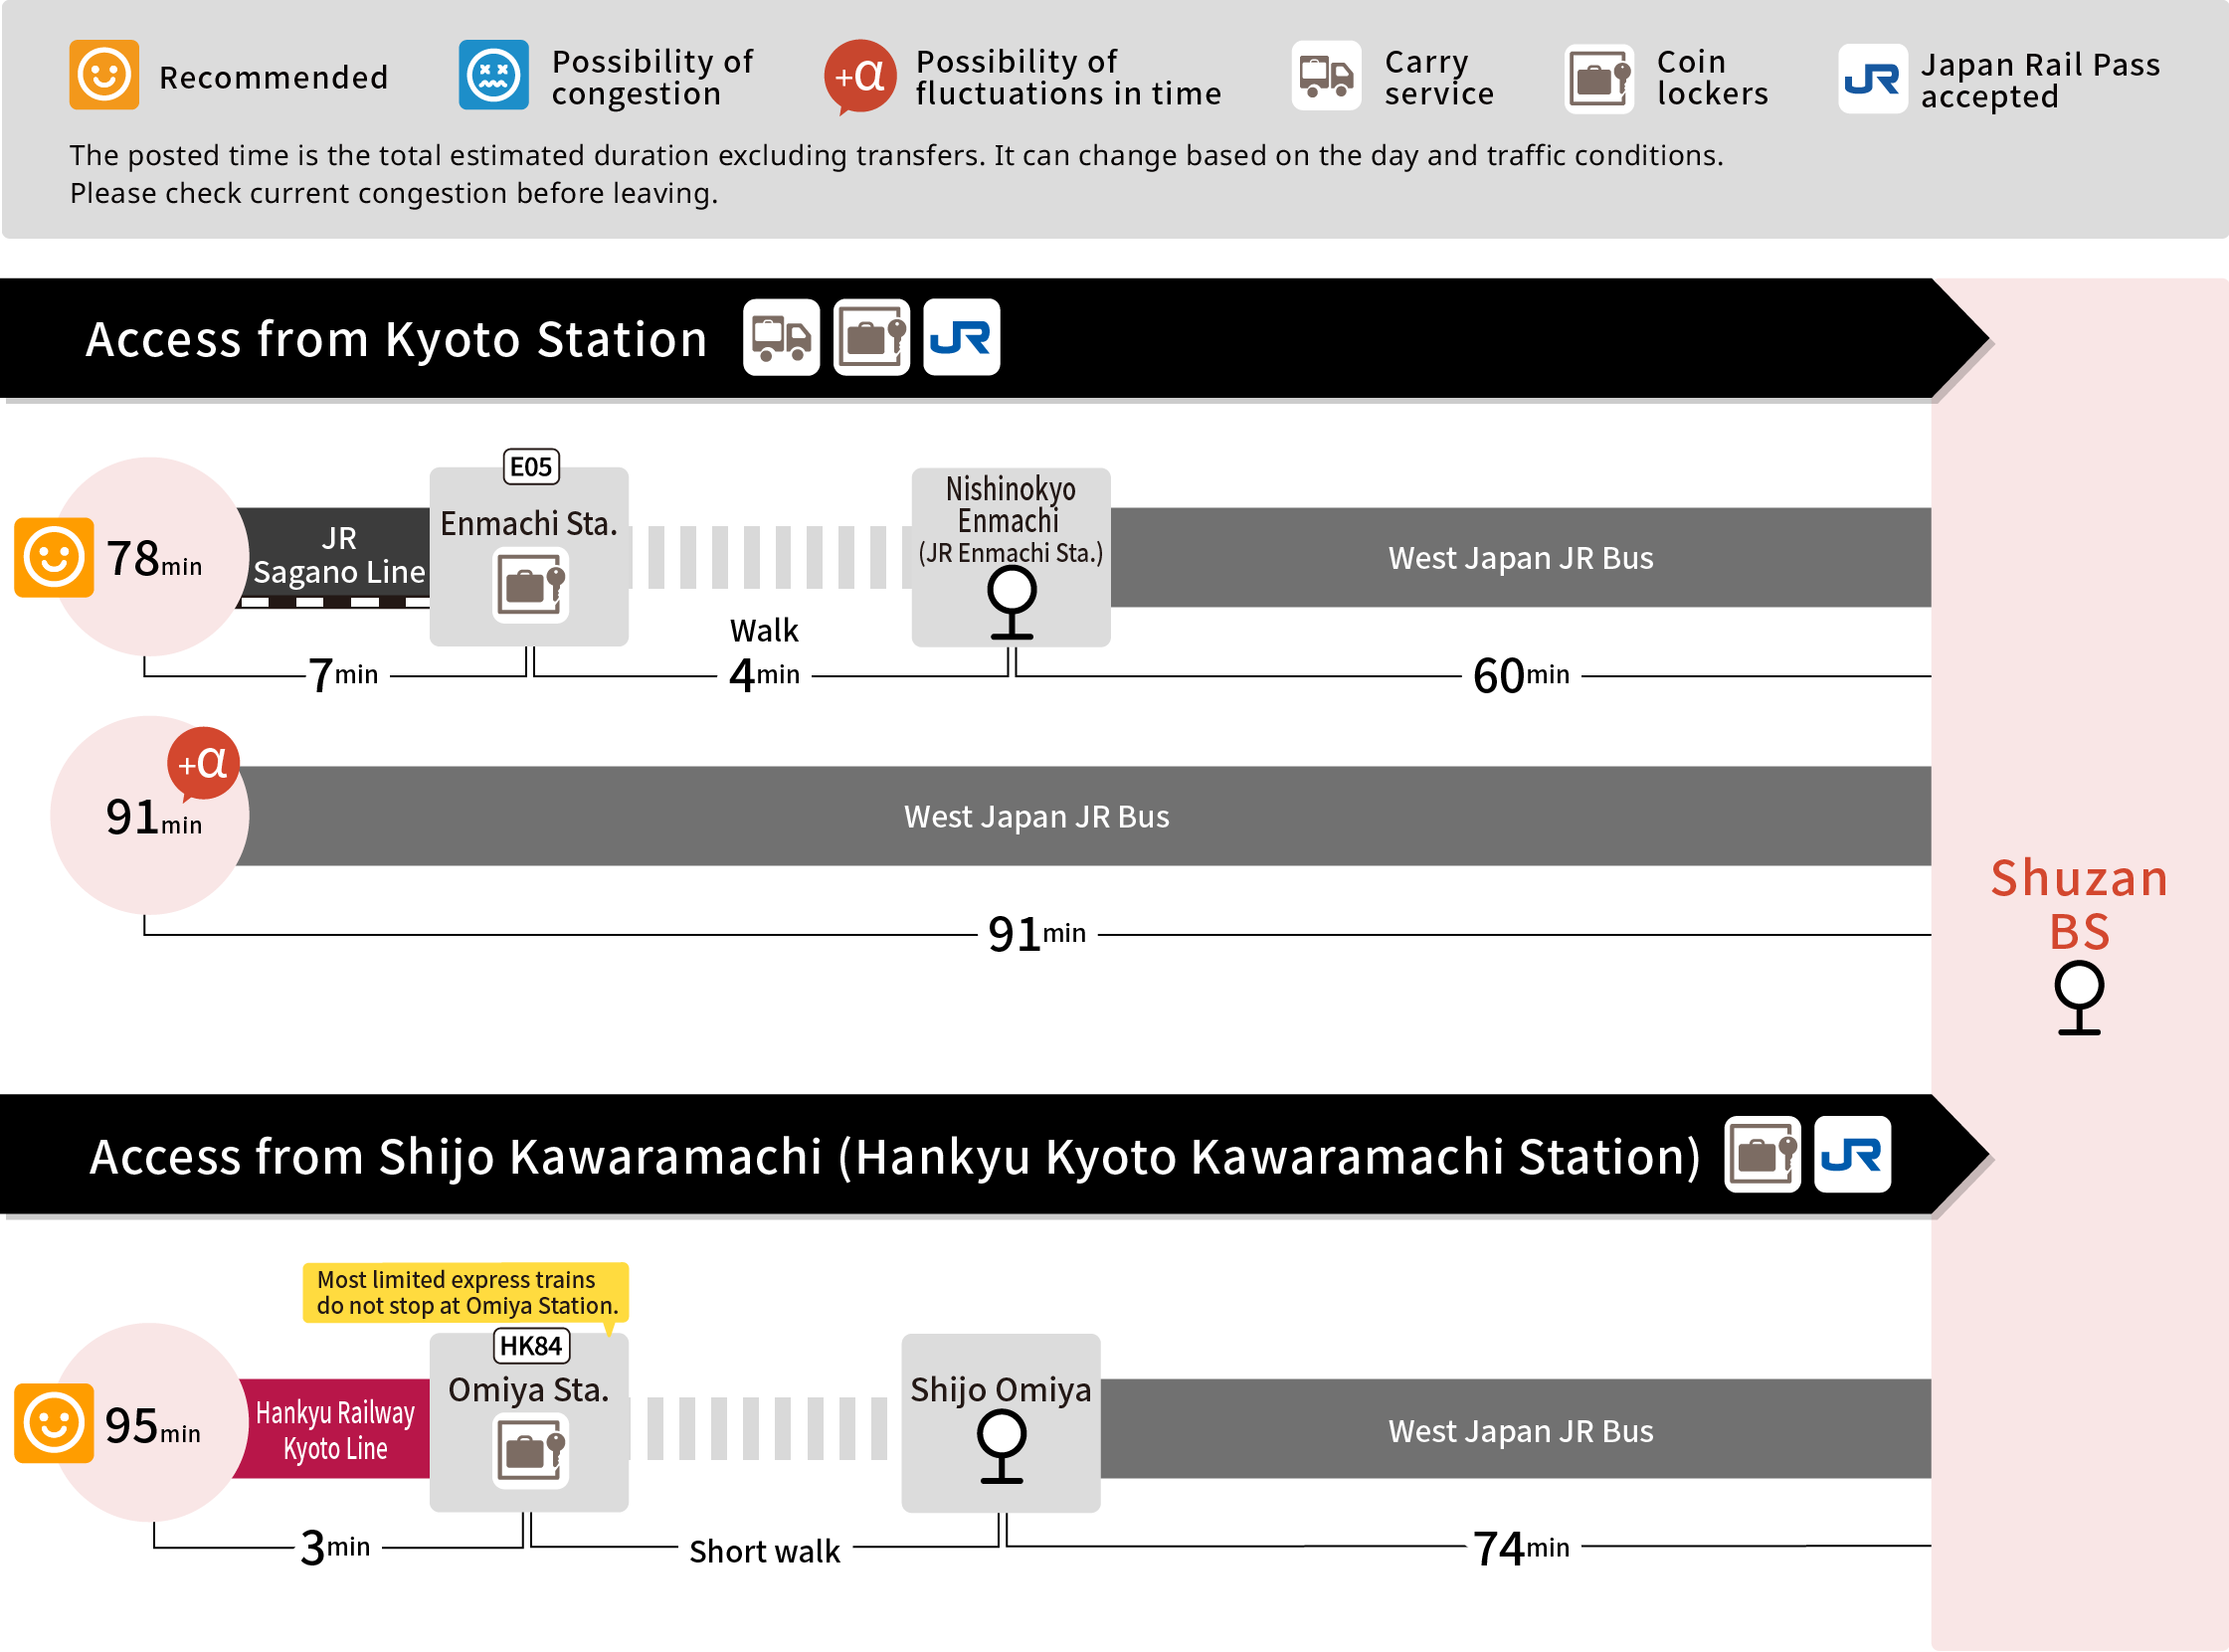Click the Carry service truck icon in legend
Viewport: 2229px width, 1652px height.
[x=1326, y=75]
